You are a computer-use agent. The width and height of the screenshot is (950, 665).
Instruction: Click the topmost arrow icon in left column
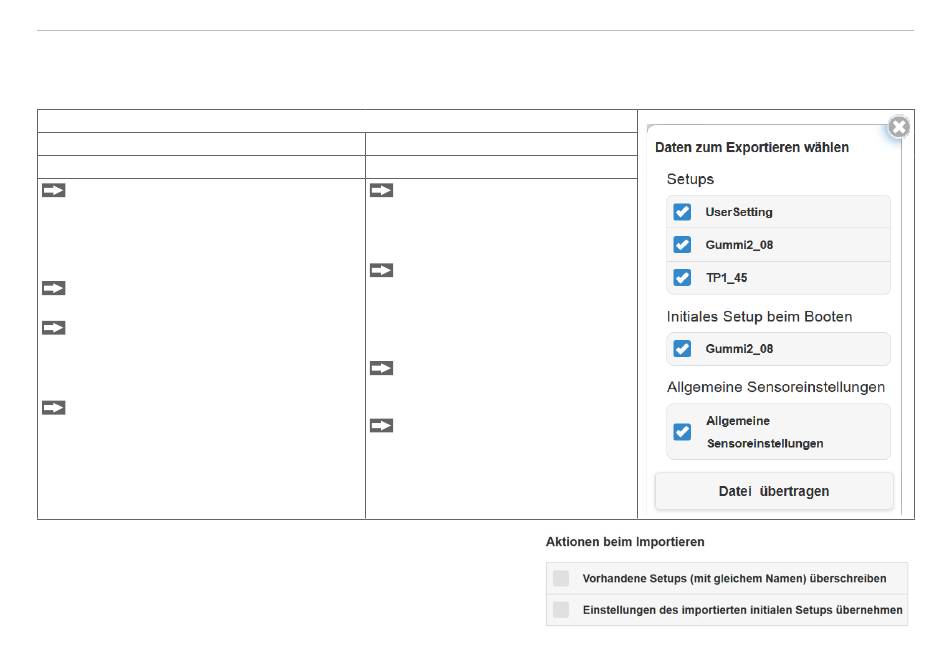(x=53, y=190)
